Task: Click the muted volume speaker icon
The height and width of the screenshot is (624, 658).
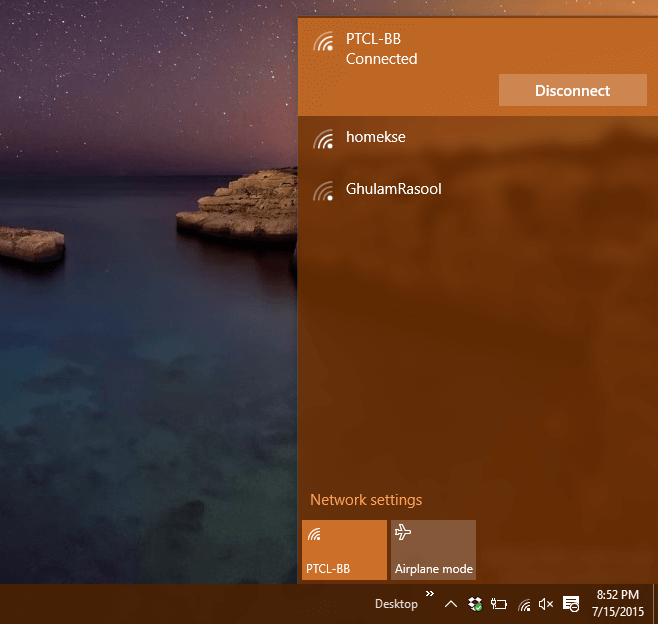Action: click(x=546, y=604)
